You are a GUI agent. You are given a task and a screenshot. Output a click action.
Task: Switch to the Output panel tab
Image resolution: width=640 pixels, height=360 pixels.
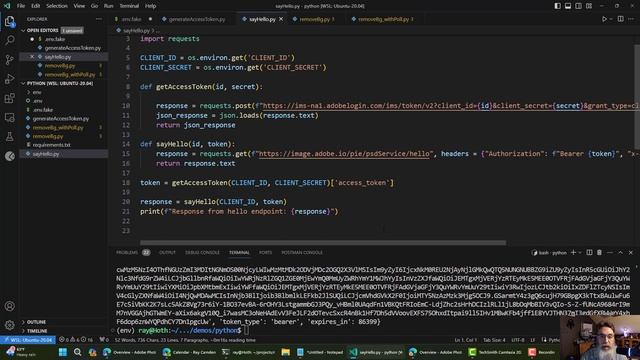[167, 253]
